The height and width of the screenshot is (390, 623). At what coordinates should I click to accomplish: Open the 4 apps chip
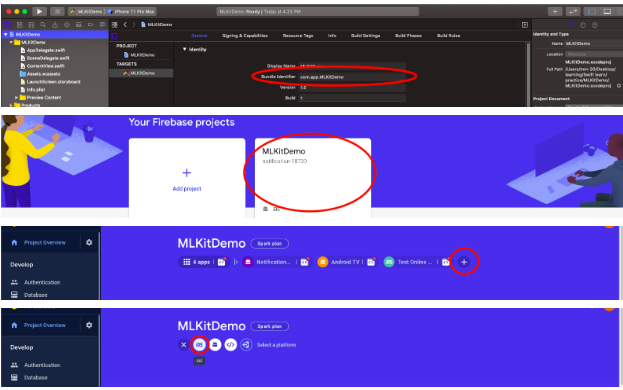204,262
